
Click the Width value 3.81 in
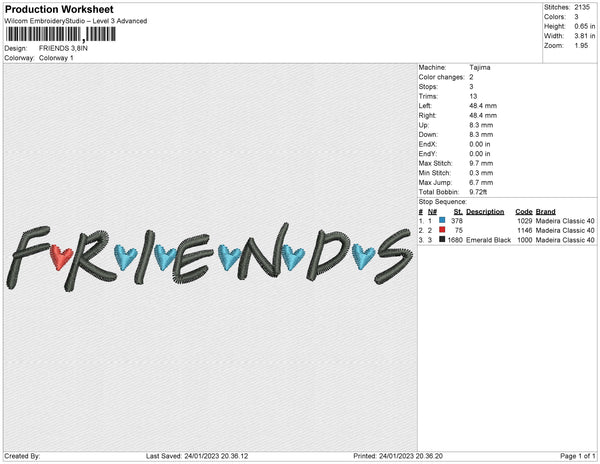584,36
